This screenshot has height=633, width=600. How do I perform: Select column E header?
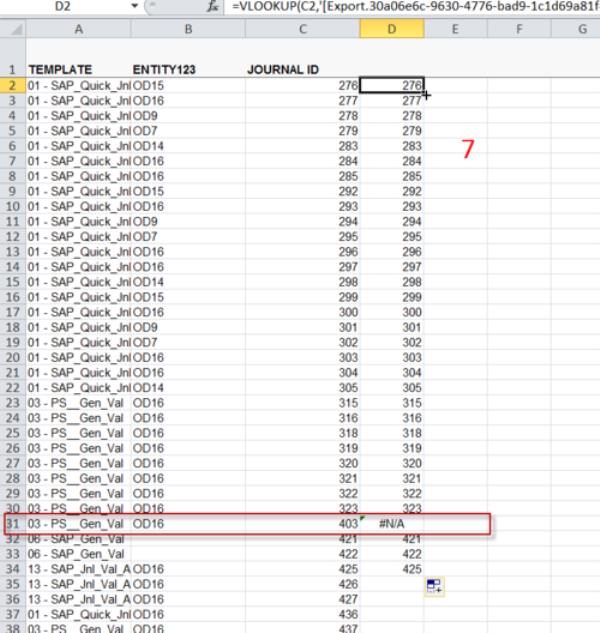455,29
